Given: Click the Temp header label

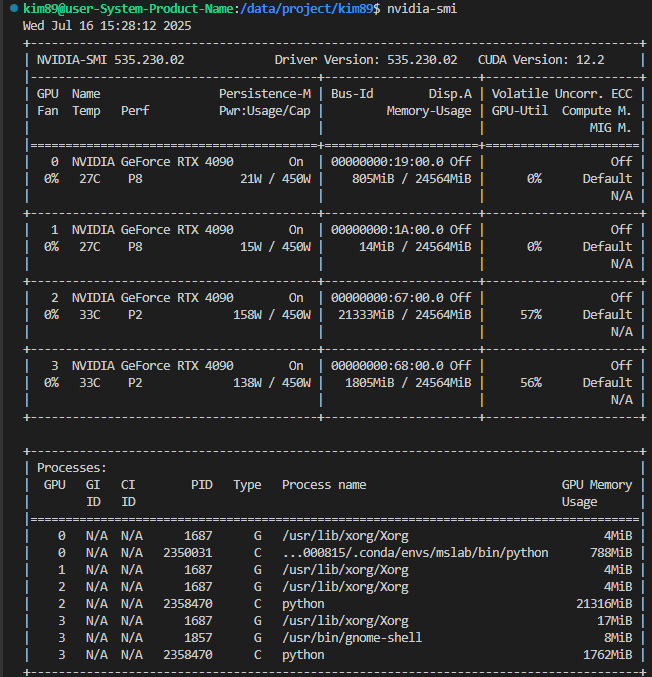Looking at the screenshot, I should [86, 111].
